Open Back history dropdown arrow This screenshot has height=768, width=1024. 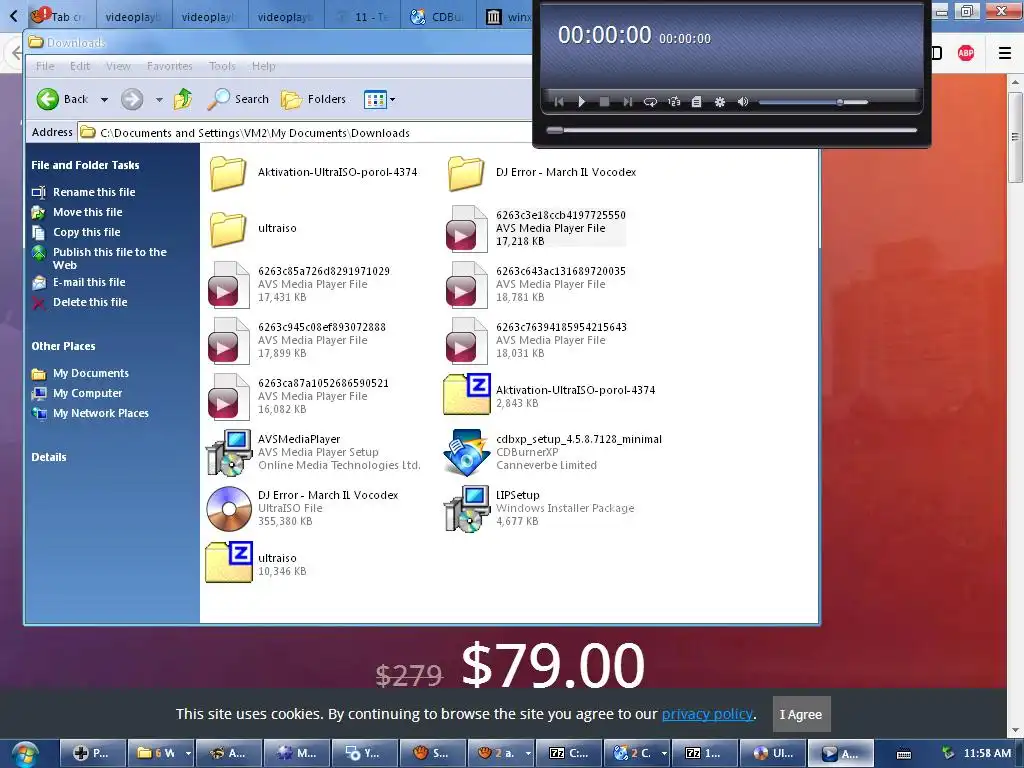[x=104, y=99]
